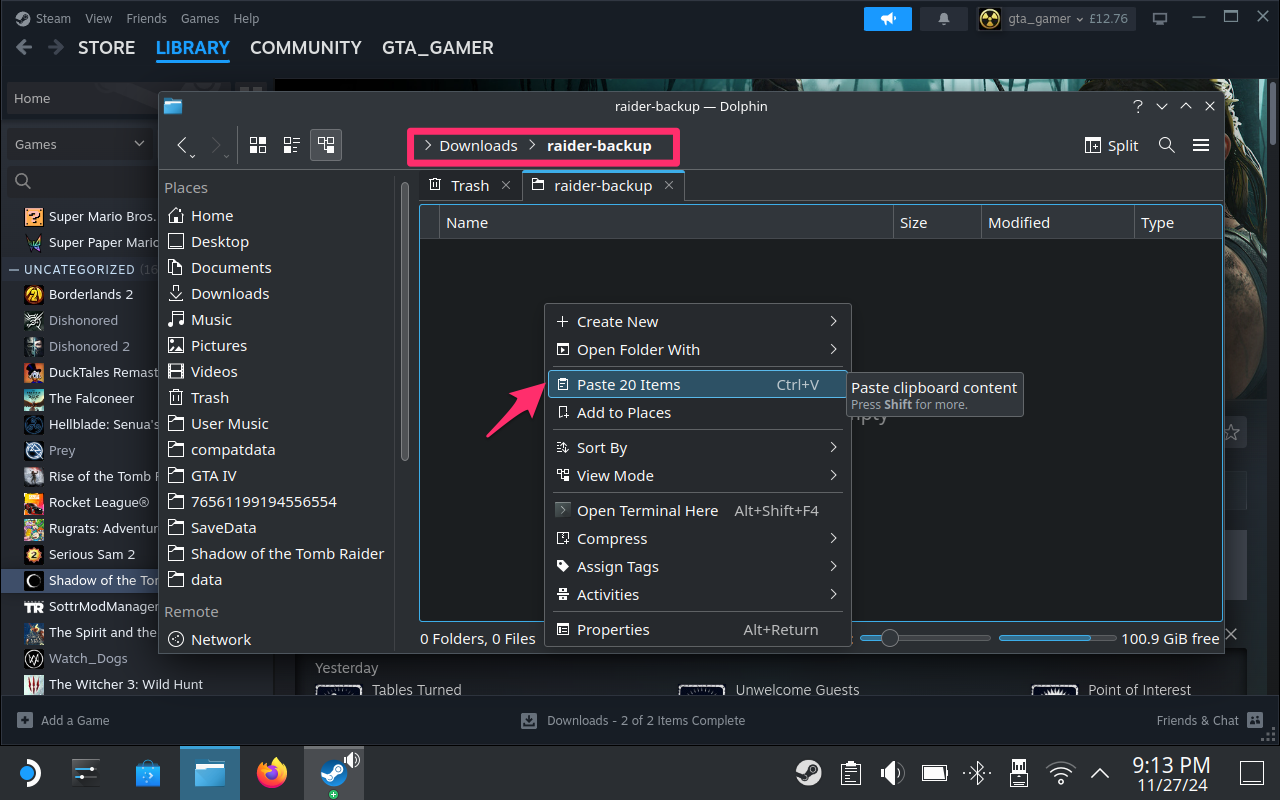
Task: Toggle Details view mode button in toolbar
Action: click(326, 145)
